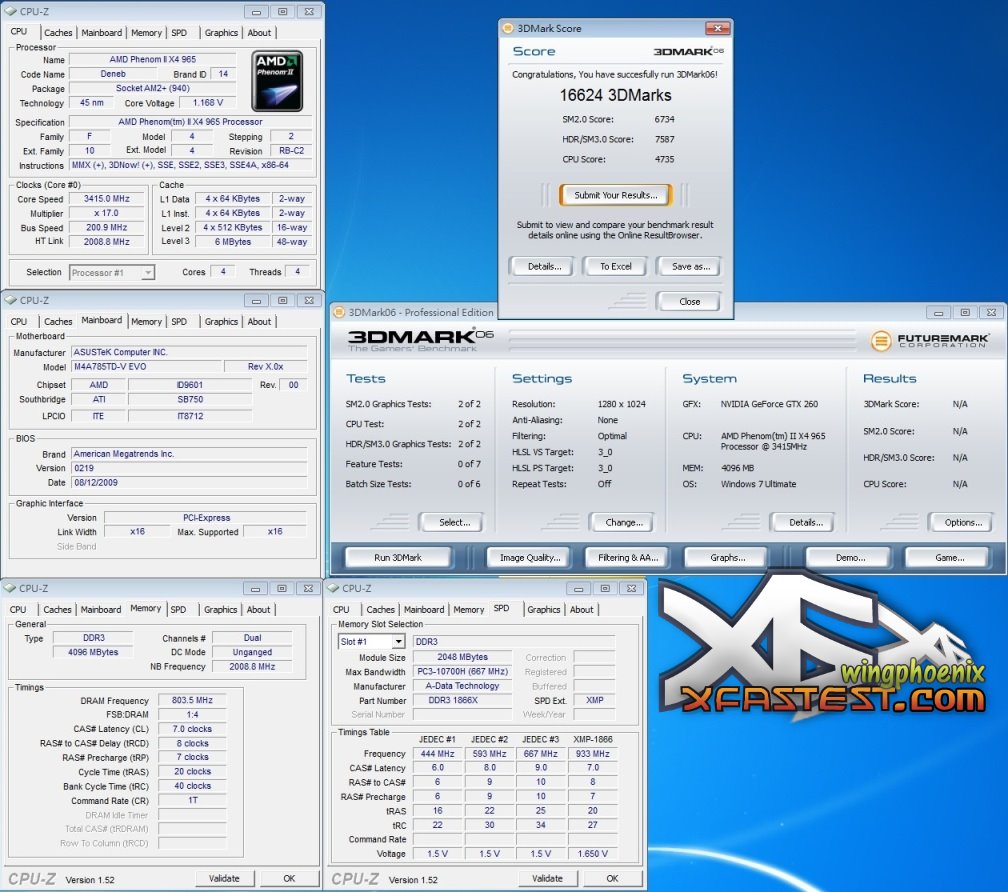The height and width of the screenshot is (892, 1008).
Task: Click the Futuremark Corporation logo
Action: (930, 341)
